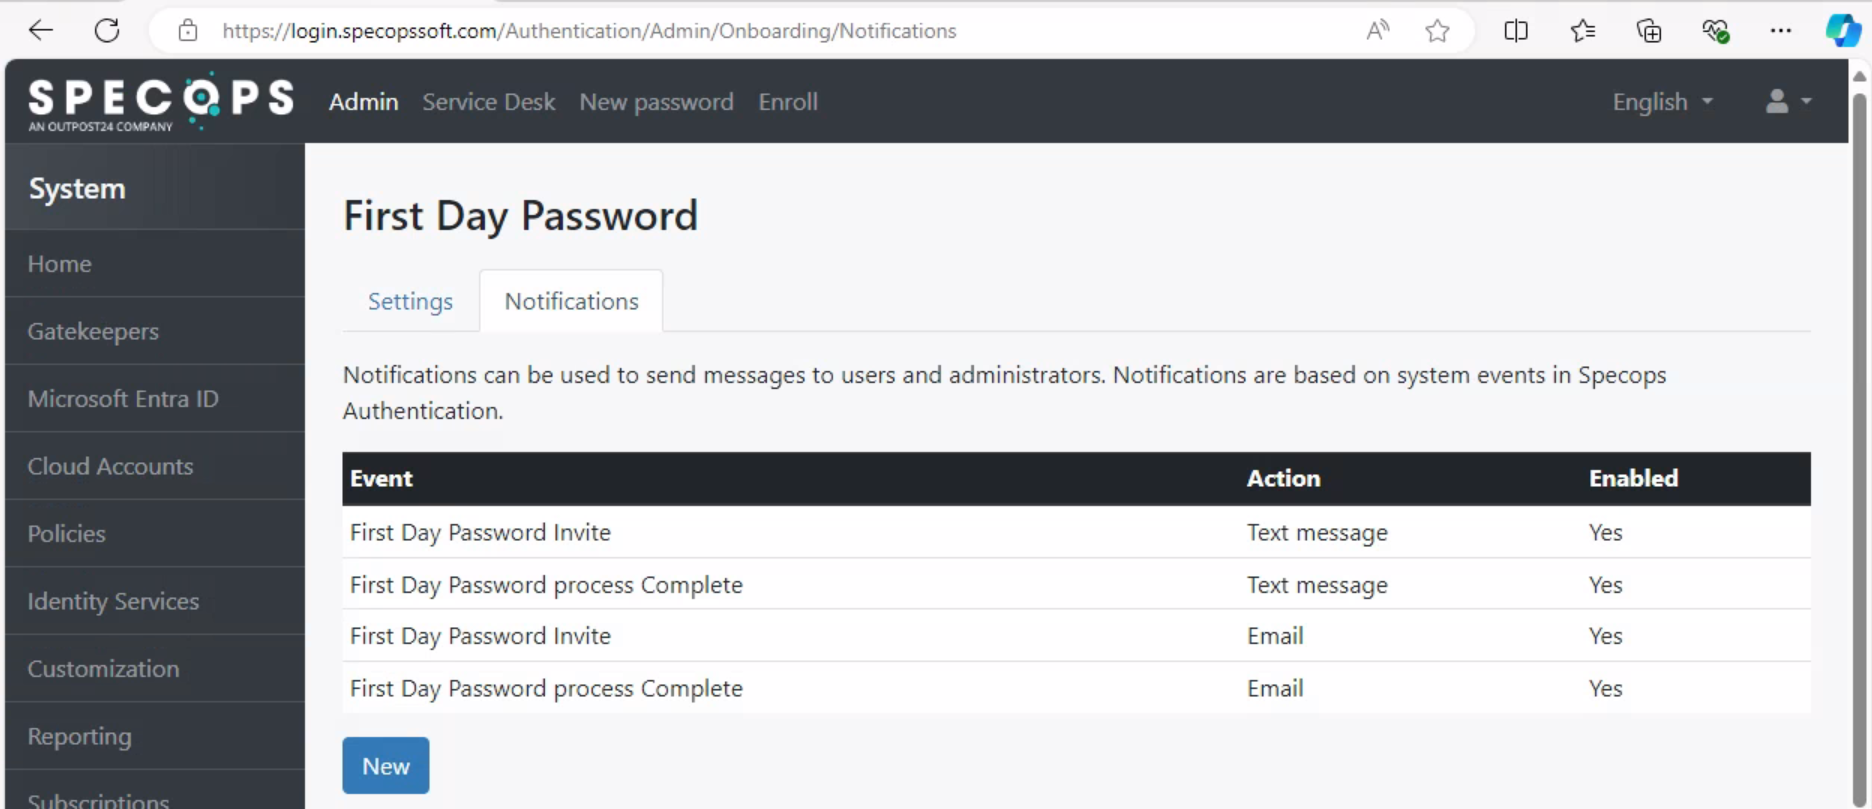This screenshot has width=1872, height=809.
Task: Select the Notifications tab
Action: [x=571, y=301]
